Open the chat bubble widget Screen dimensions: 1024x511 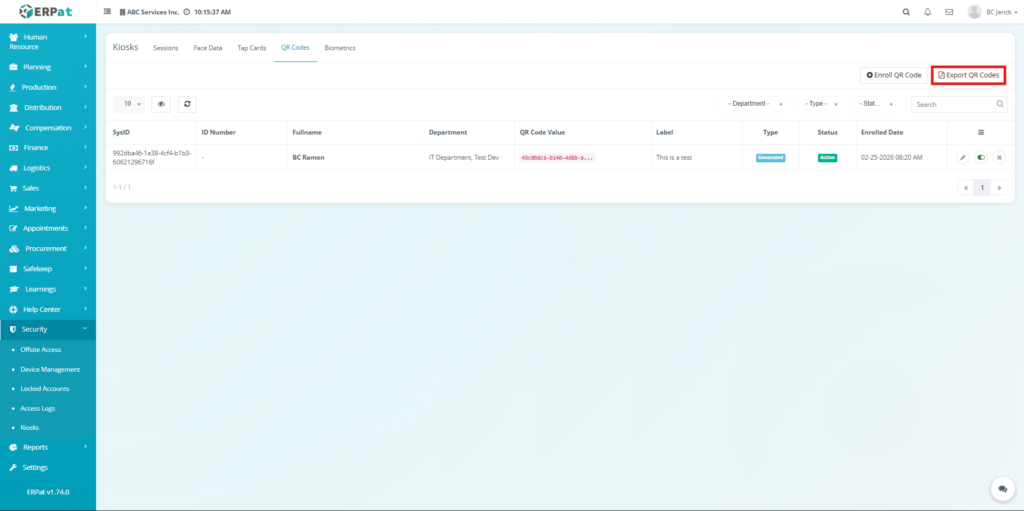tap(1002, 488)
